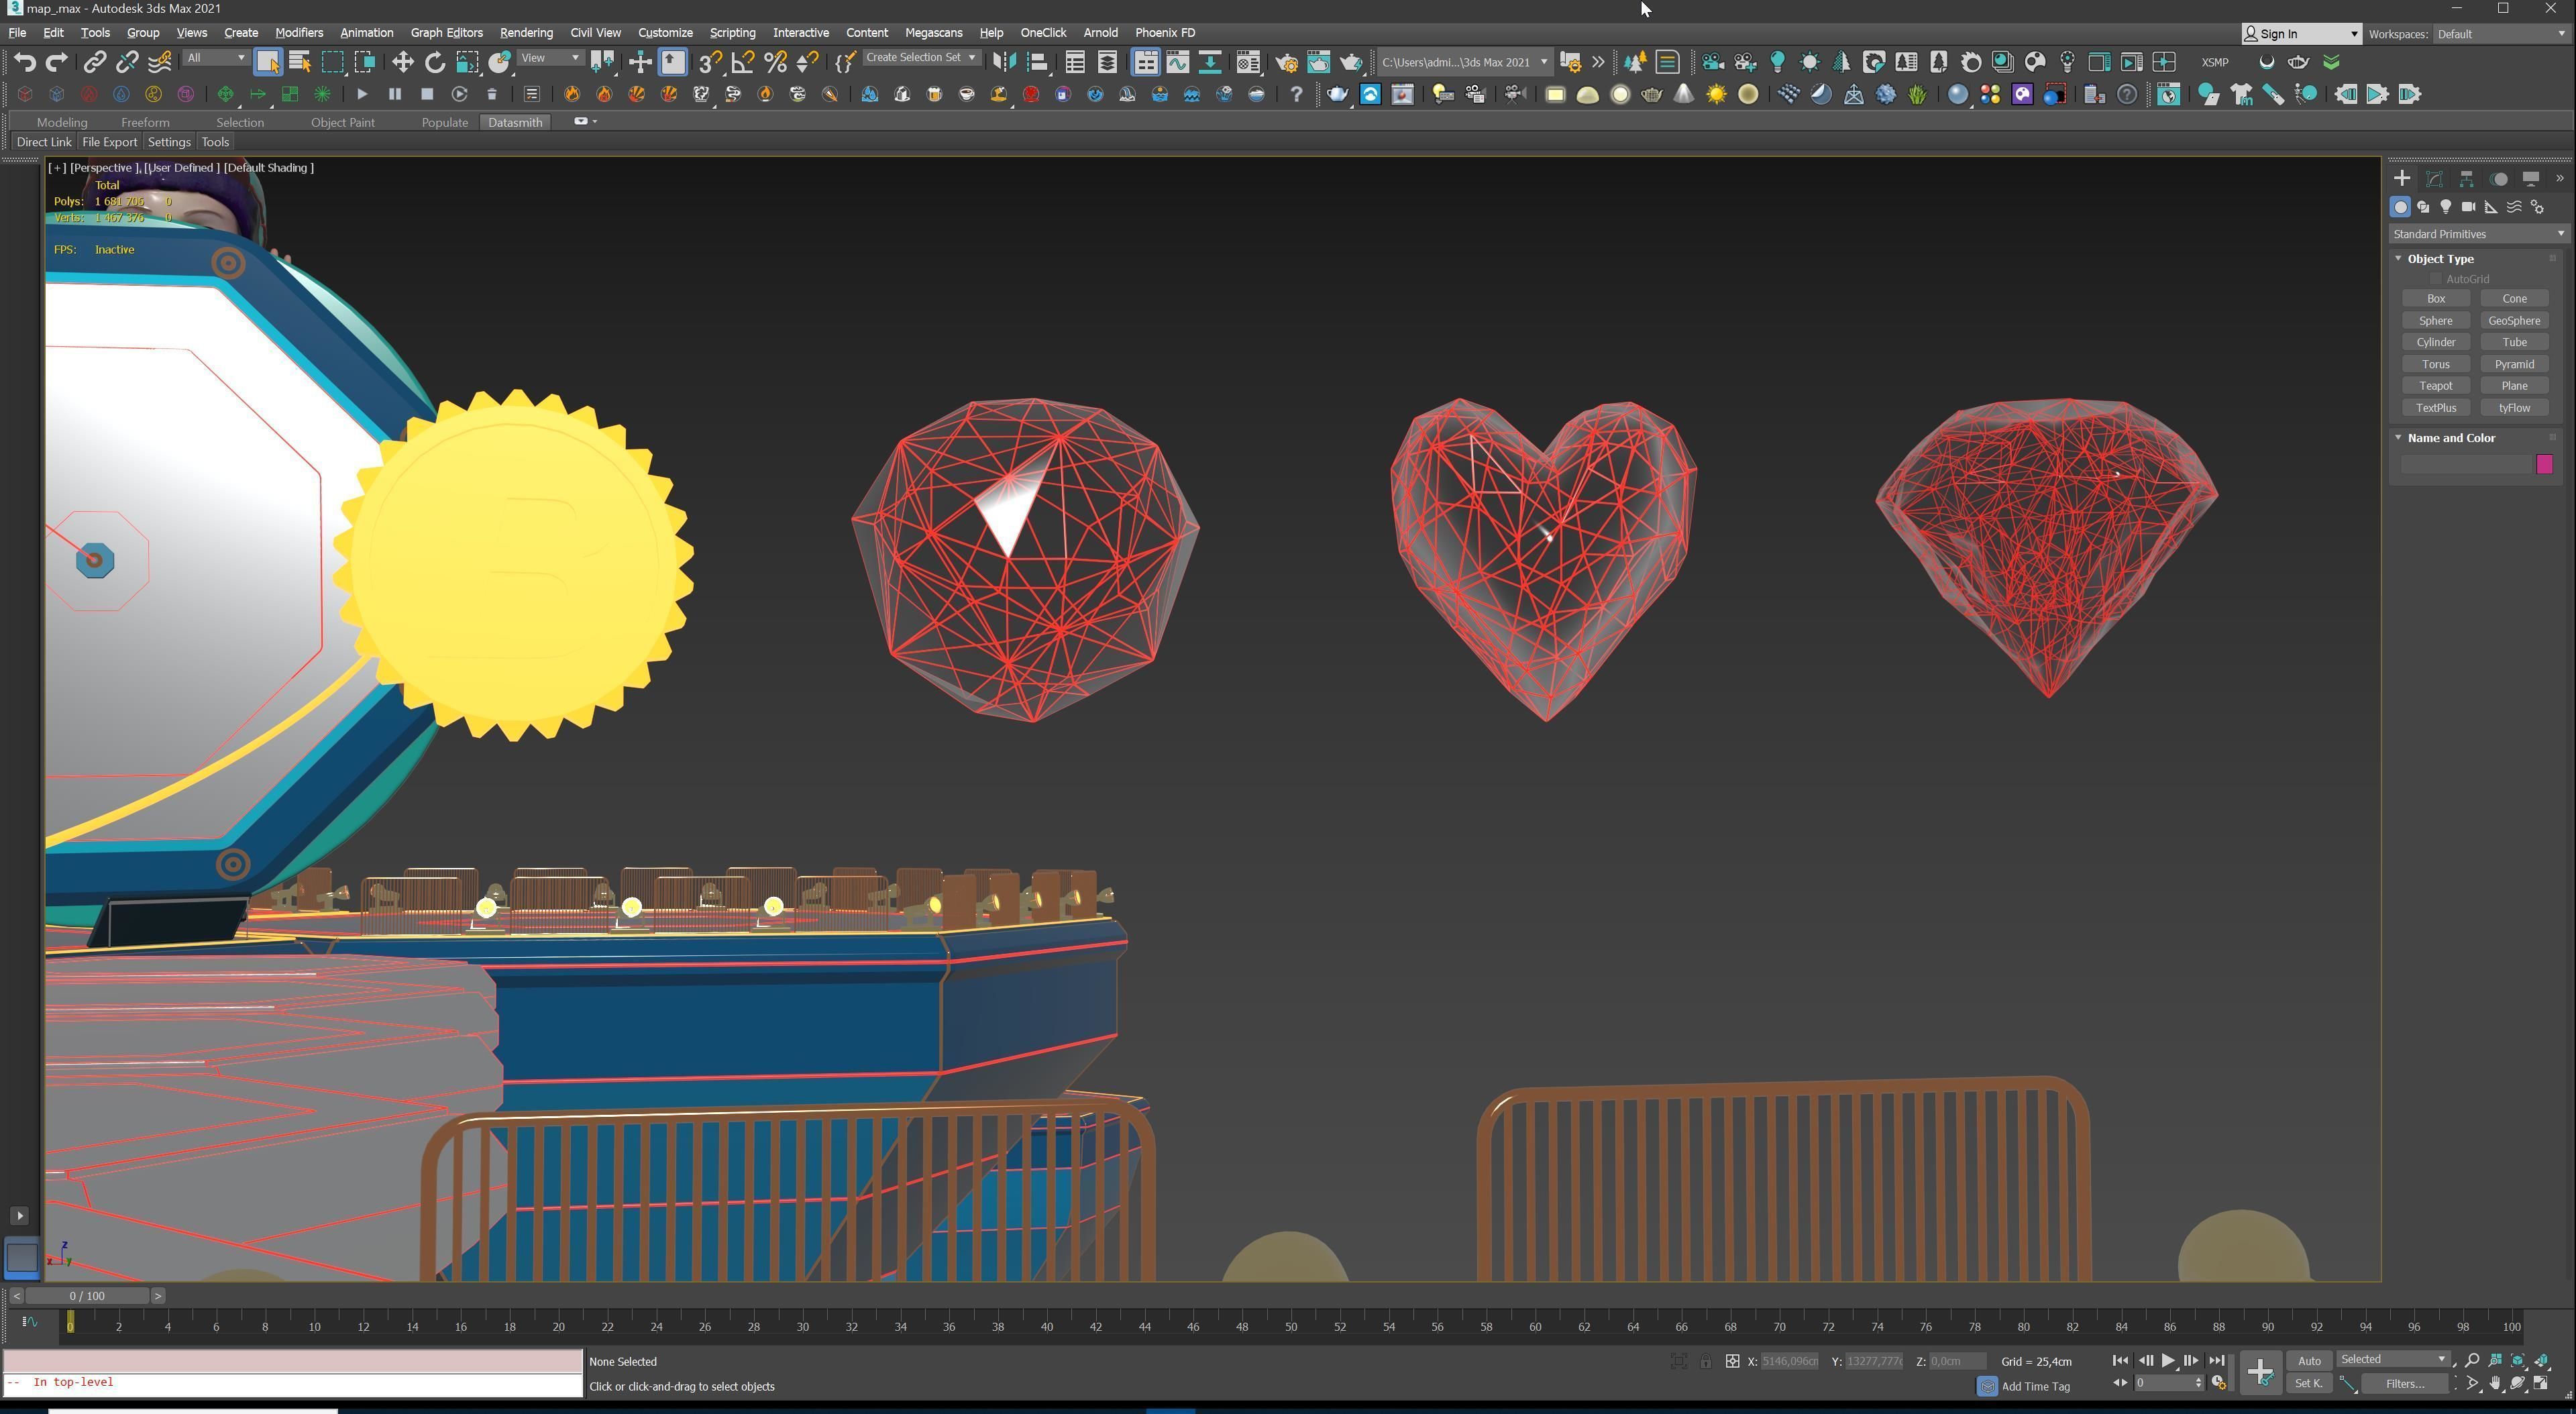Switch to the Freeform ribbon tab
The height and width of the screenshot is (1414, 2576).
[x=145, y=122]
